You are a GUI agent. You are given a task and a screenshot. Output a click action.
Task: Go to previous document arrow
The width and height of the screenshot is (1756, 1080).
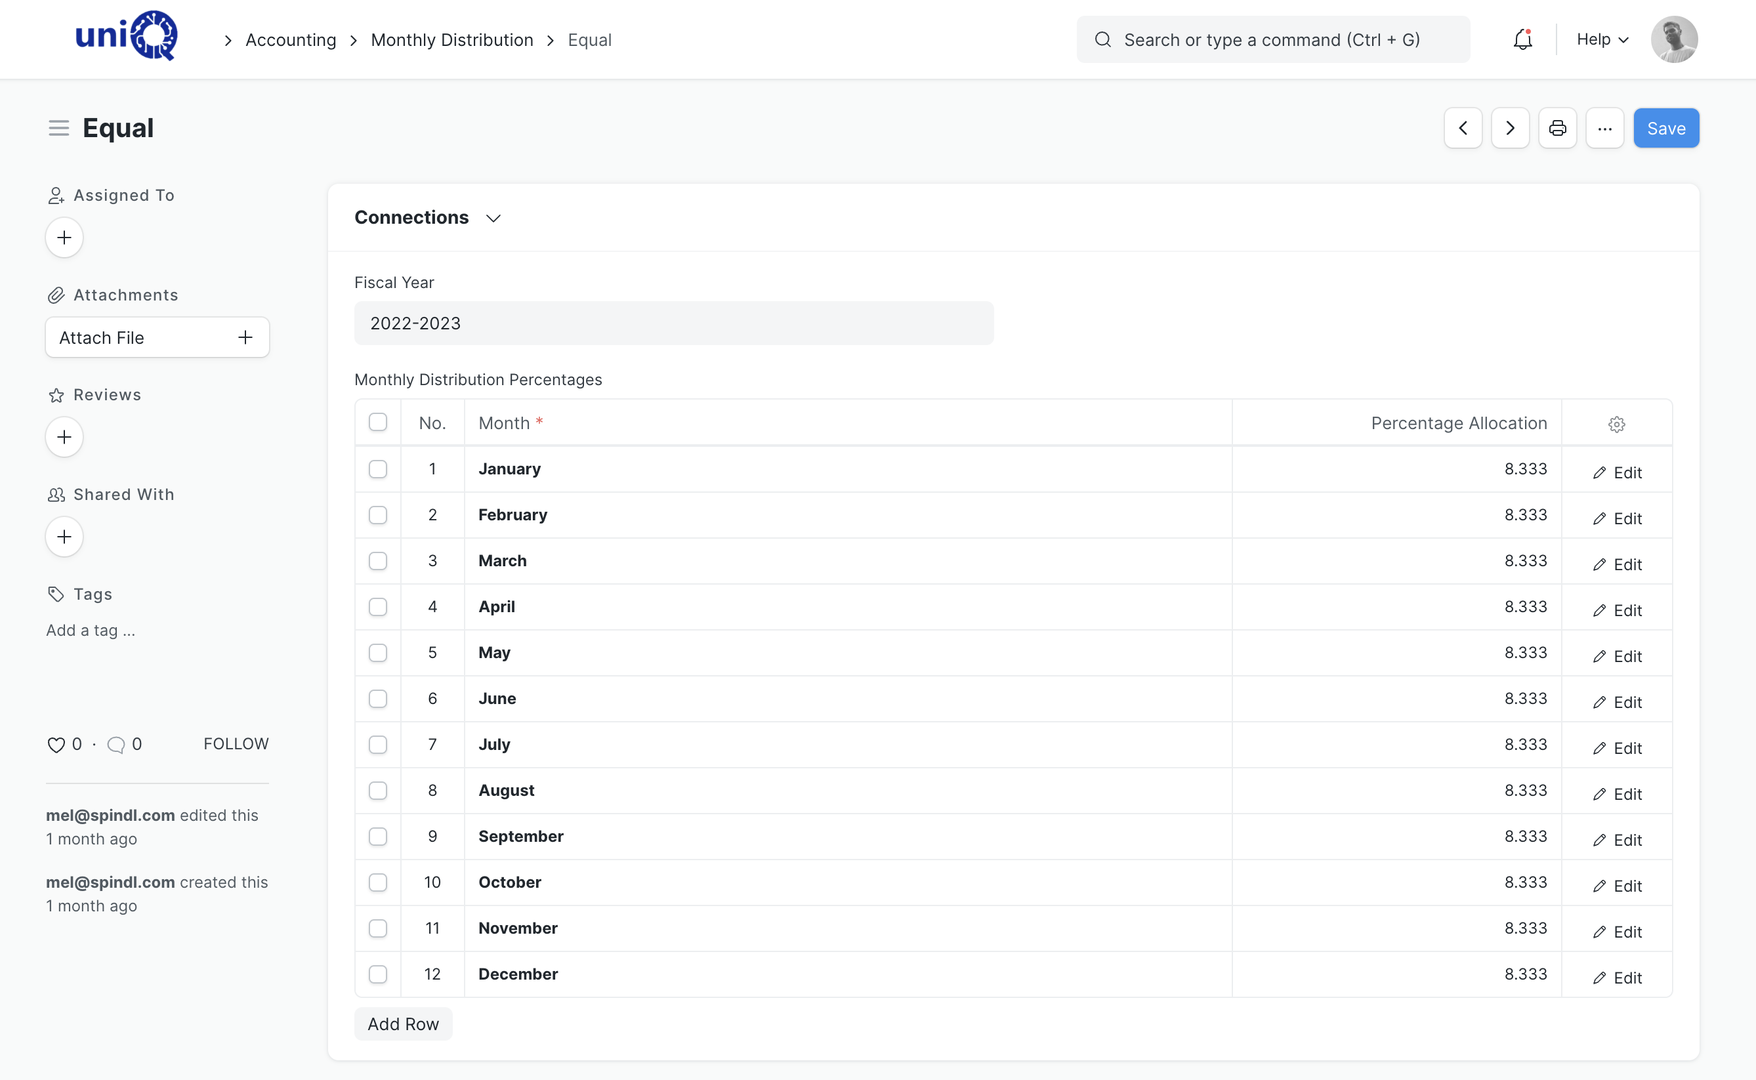1463,128
